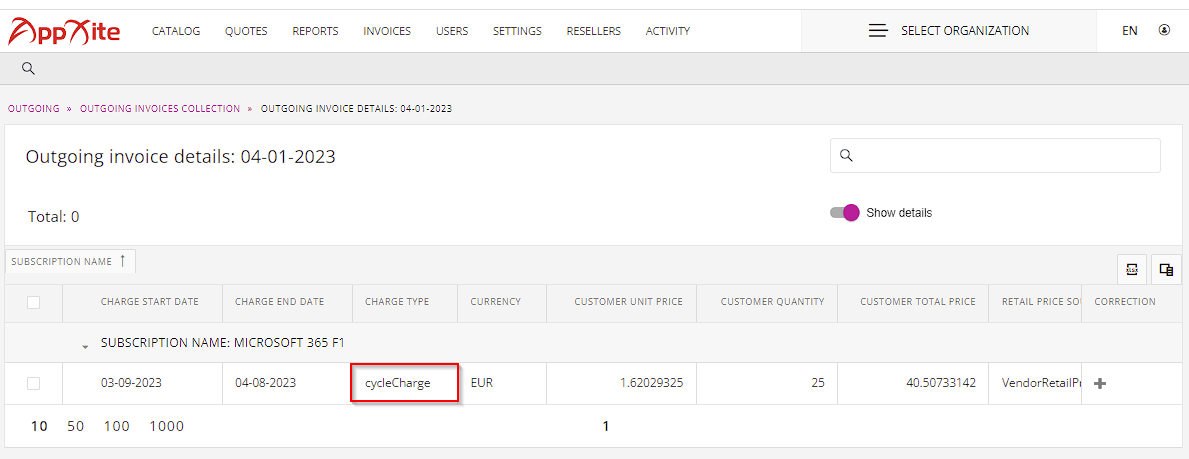Image resolution: width=1189 pixels, height=459 pixels.
Task: Tick the select-all header checkbox
Action: (33, 302)
